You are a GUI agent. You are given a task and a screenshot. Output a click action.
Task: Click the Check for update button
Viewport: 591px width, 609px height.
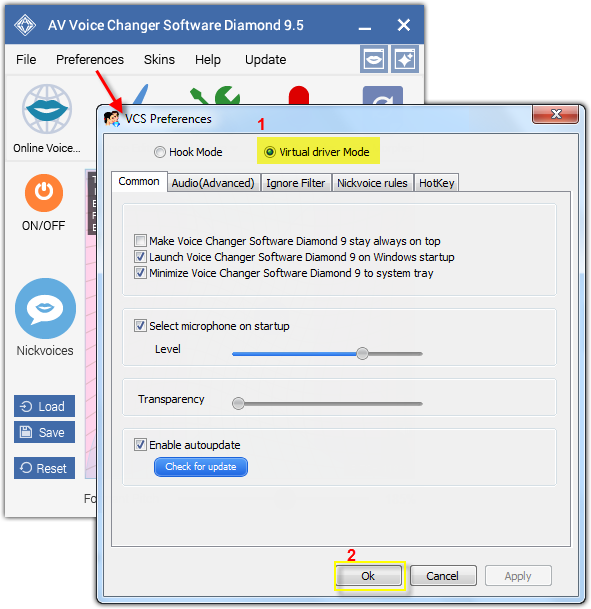[201, 467]
